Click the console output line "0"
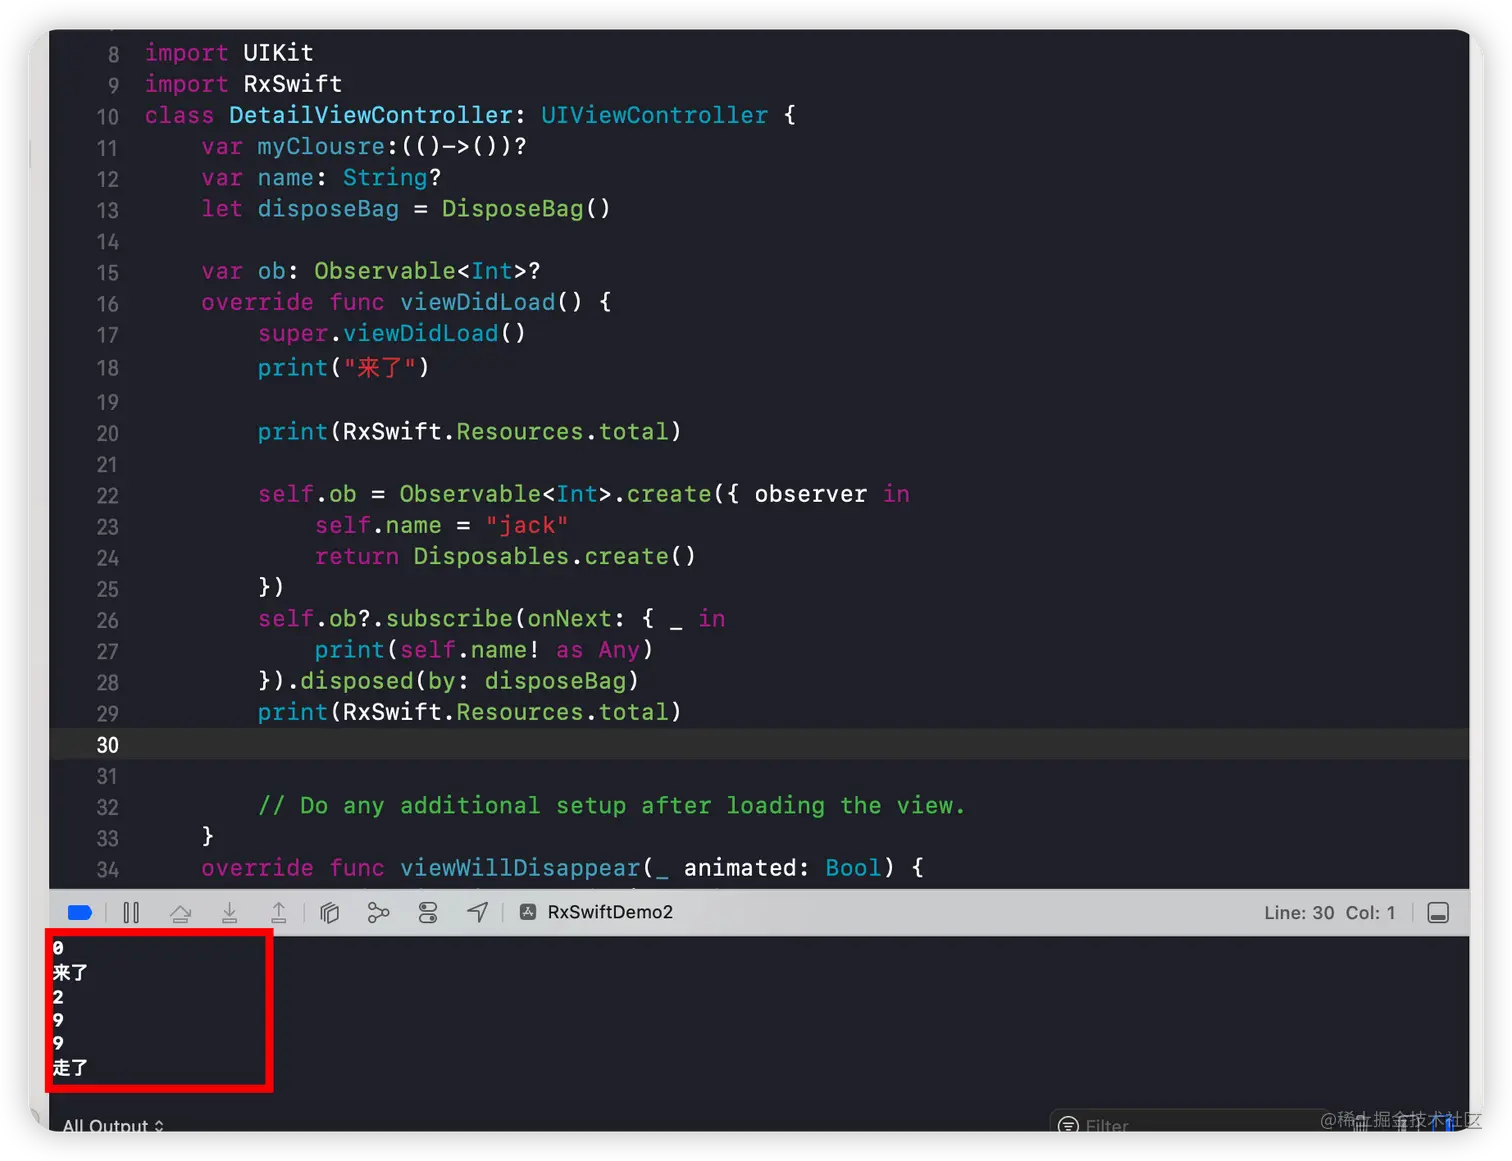The height and width of the screenshot is (1161, 1512). pyautogui.click(x=58, y=948)
